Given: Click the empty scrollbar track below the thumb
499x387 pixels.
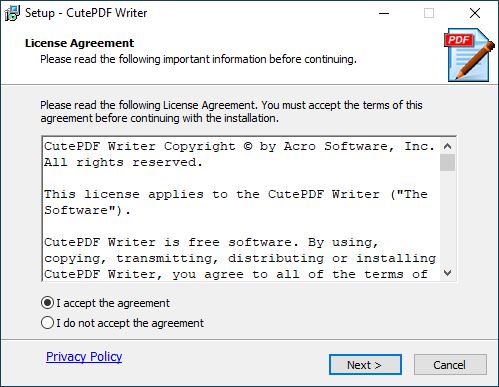Looking at the screenshot, I should (x=448, y=218).
